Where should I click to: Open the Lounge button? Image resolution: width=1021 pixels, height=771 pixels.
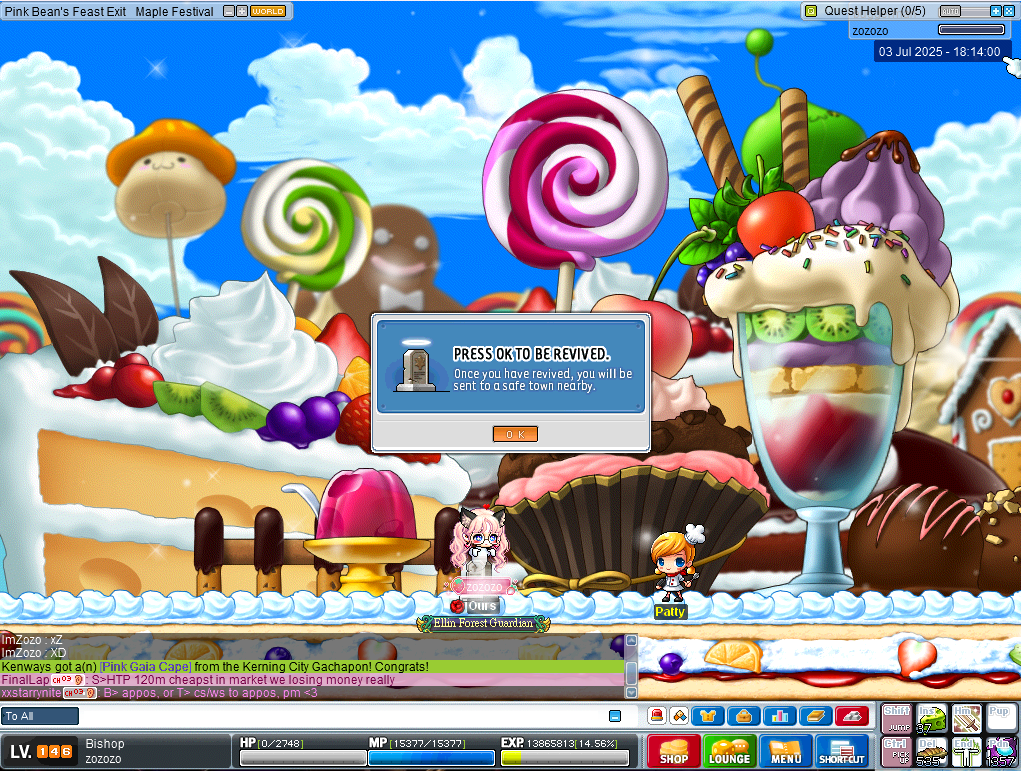[729, 751]
